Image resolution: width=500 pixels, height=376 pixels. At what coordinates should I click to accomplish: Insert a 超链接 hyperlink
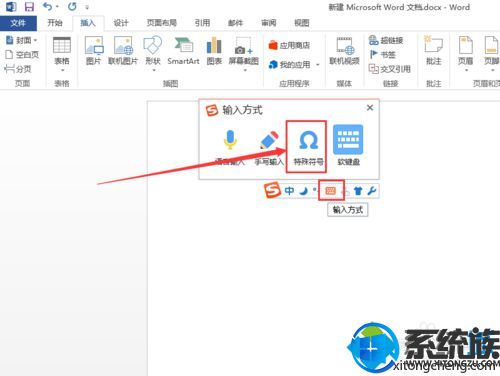tap(386, 40)
